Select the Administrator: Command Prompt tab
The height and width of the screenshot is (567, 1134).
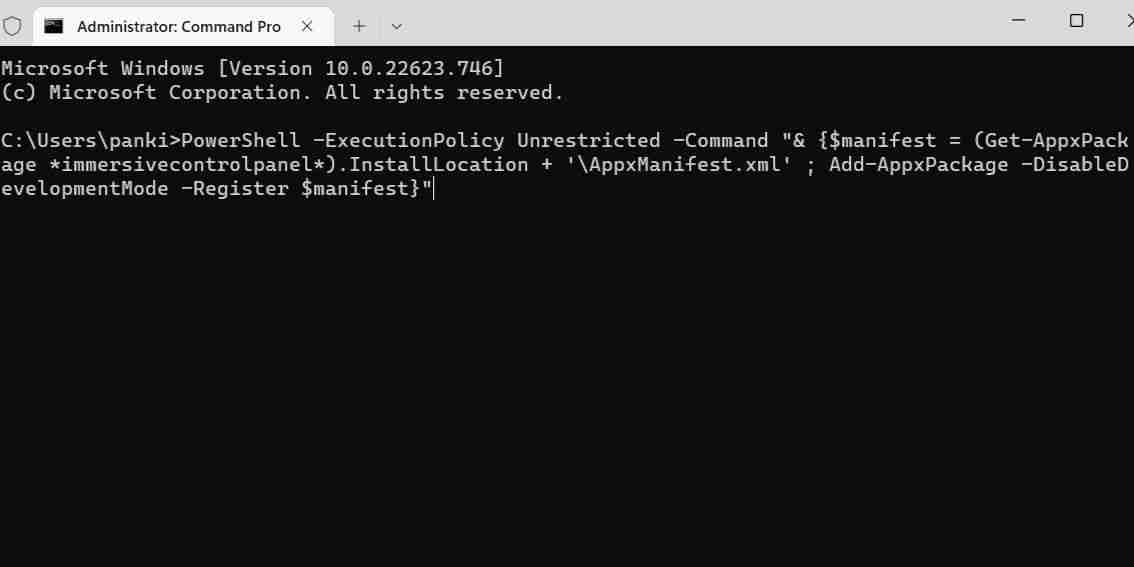click(178, 27)
